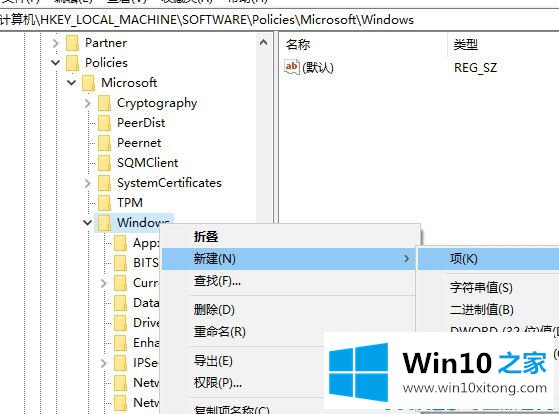Select the Policies tree item

106,63
